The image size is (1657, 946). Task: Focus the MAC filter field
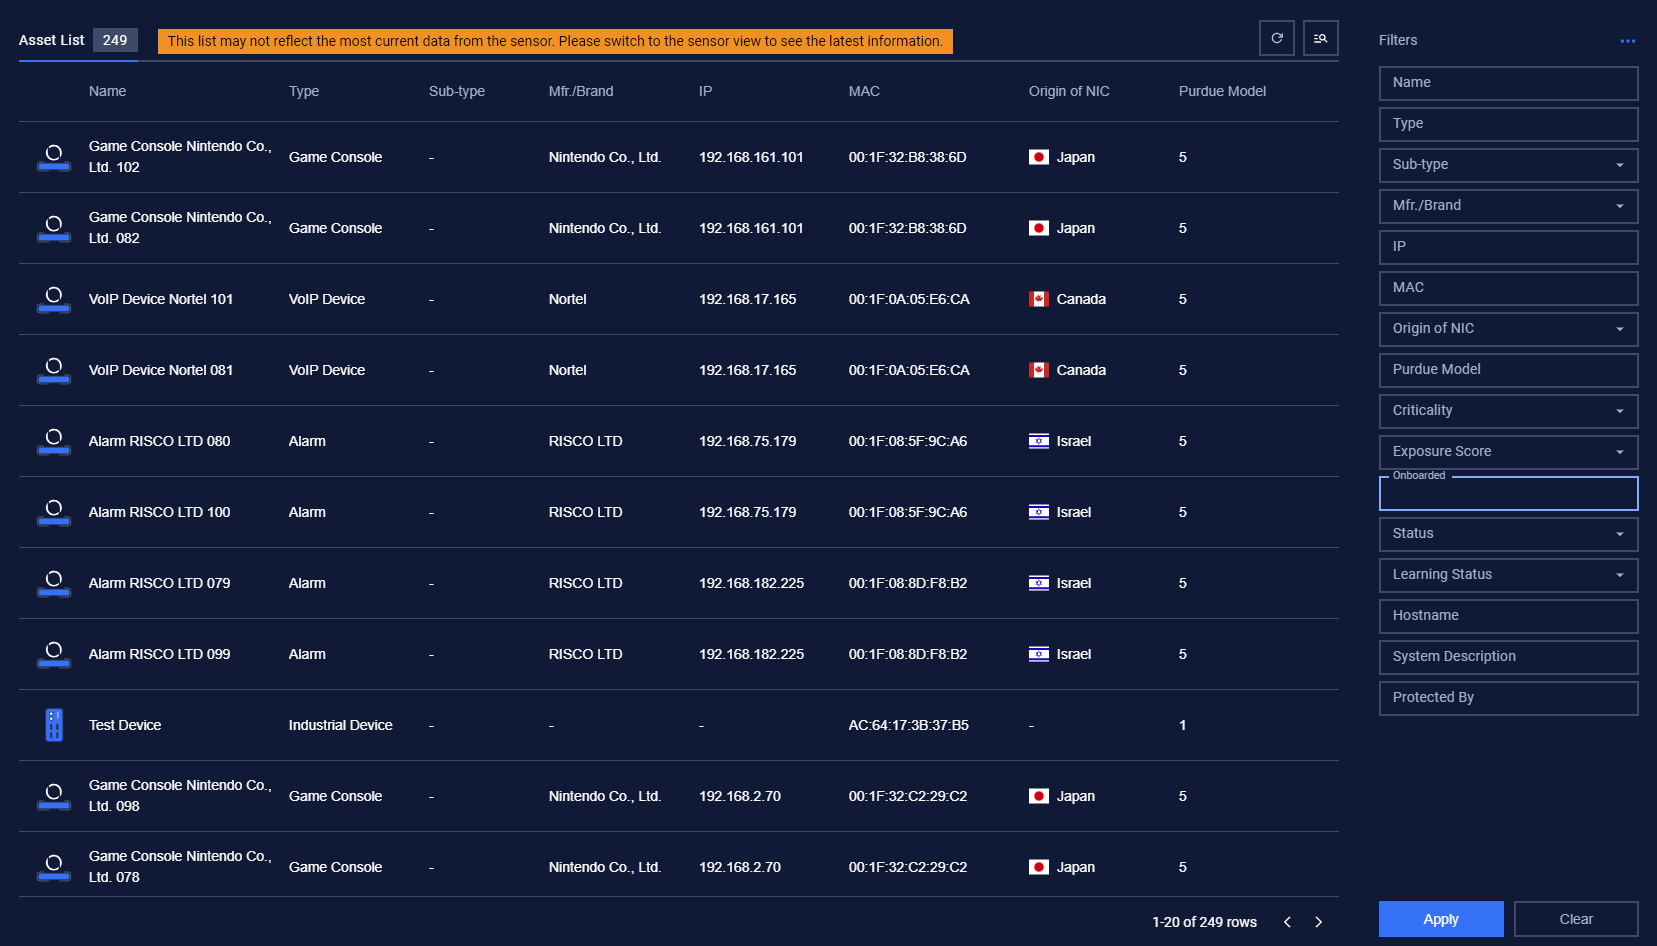point(1508,288)
